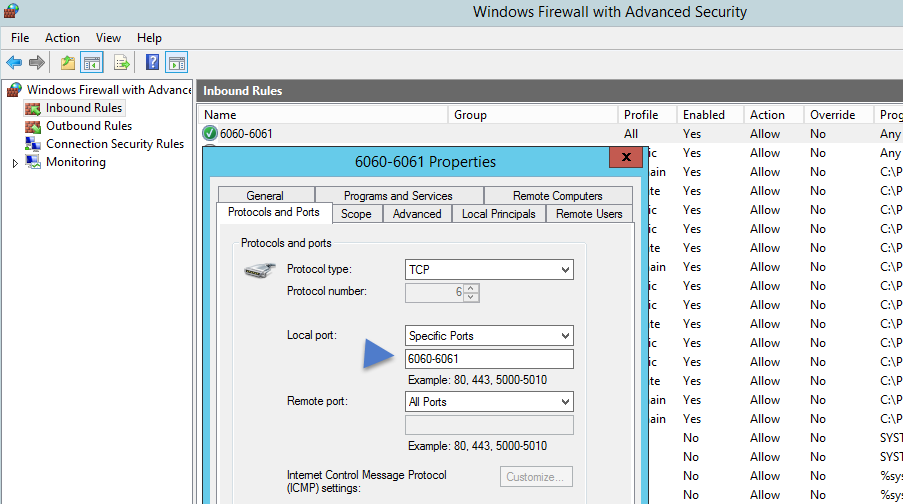
Task: Sort rules by the Group column header
Action: pyautogui.click(x=533, y=115)
